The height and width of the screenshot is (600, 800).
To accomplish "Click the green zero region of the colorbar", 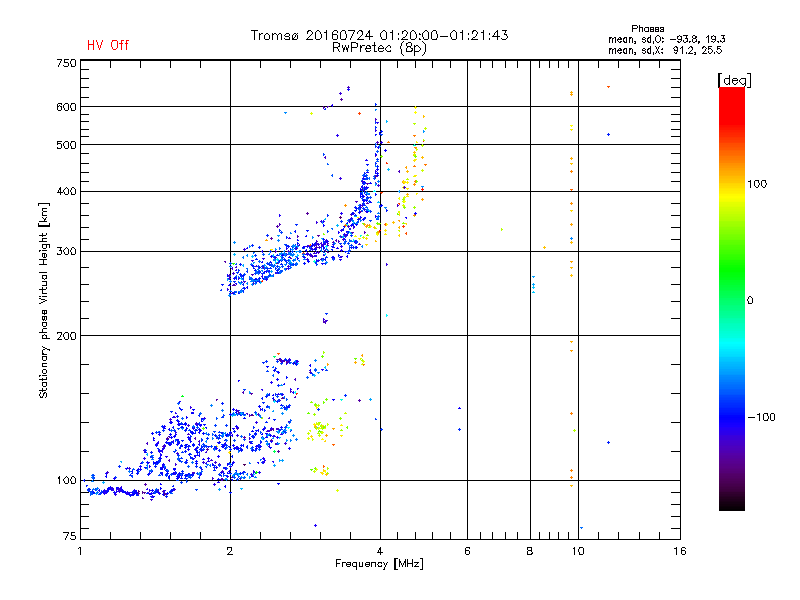I will coord(731,300).
